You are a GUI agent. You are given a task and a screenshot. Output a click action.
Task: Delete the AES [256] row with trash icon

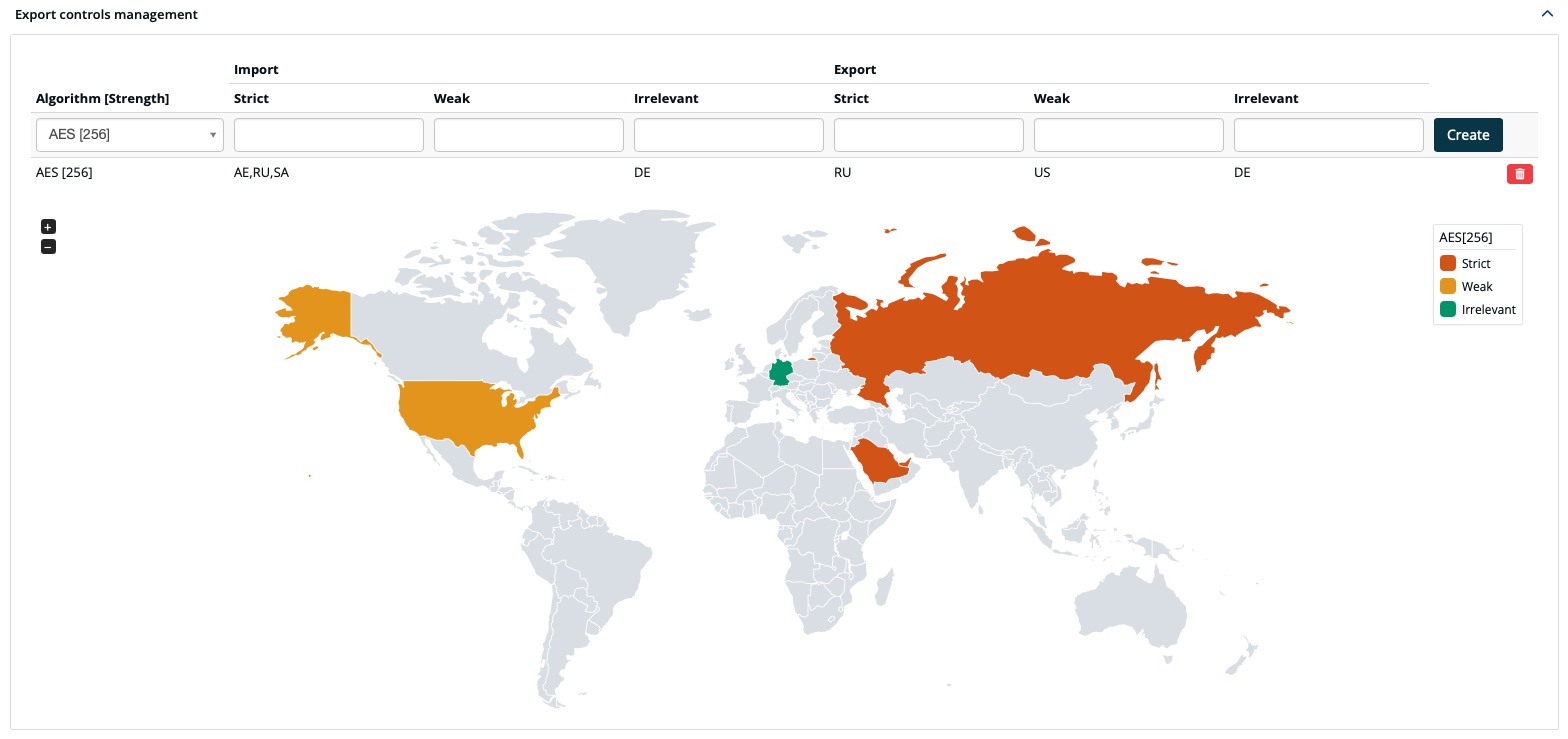(1520, 174)
